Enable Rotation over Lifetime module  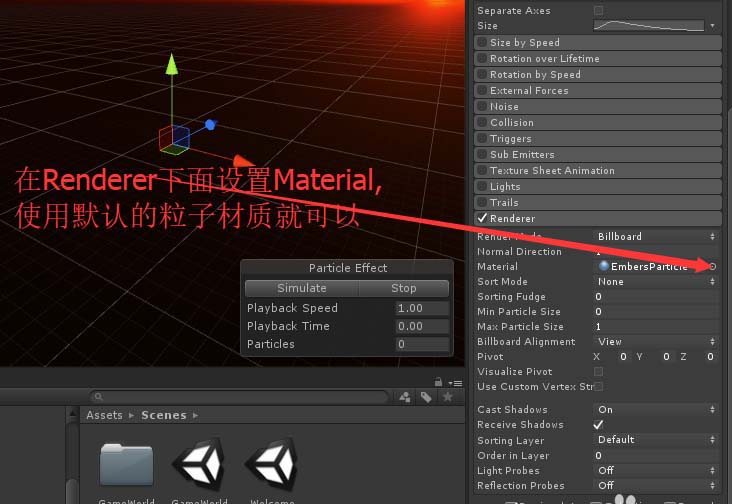pyautogui.click(x=482, y=58)
